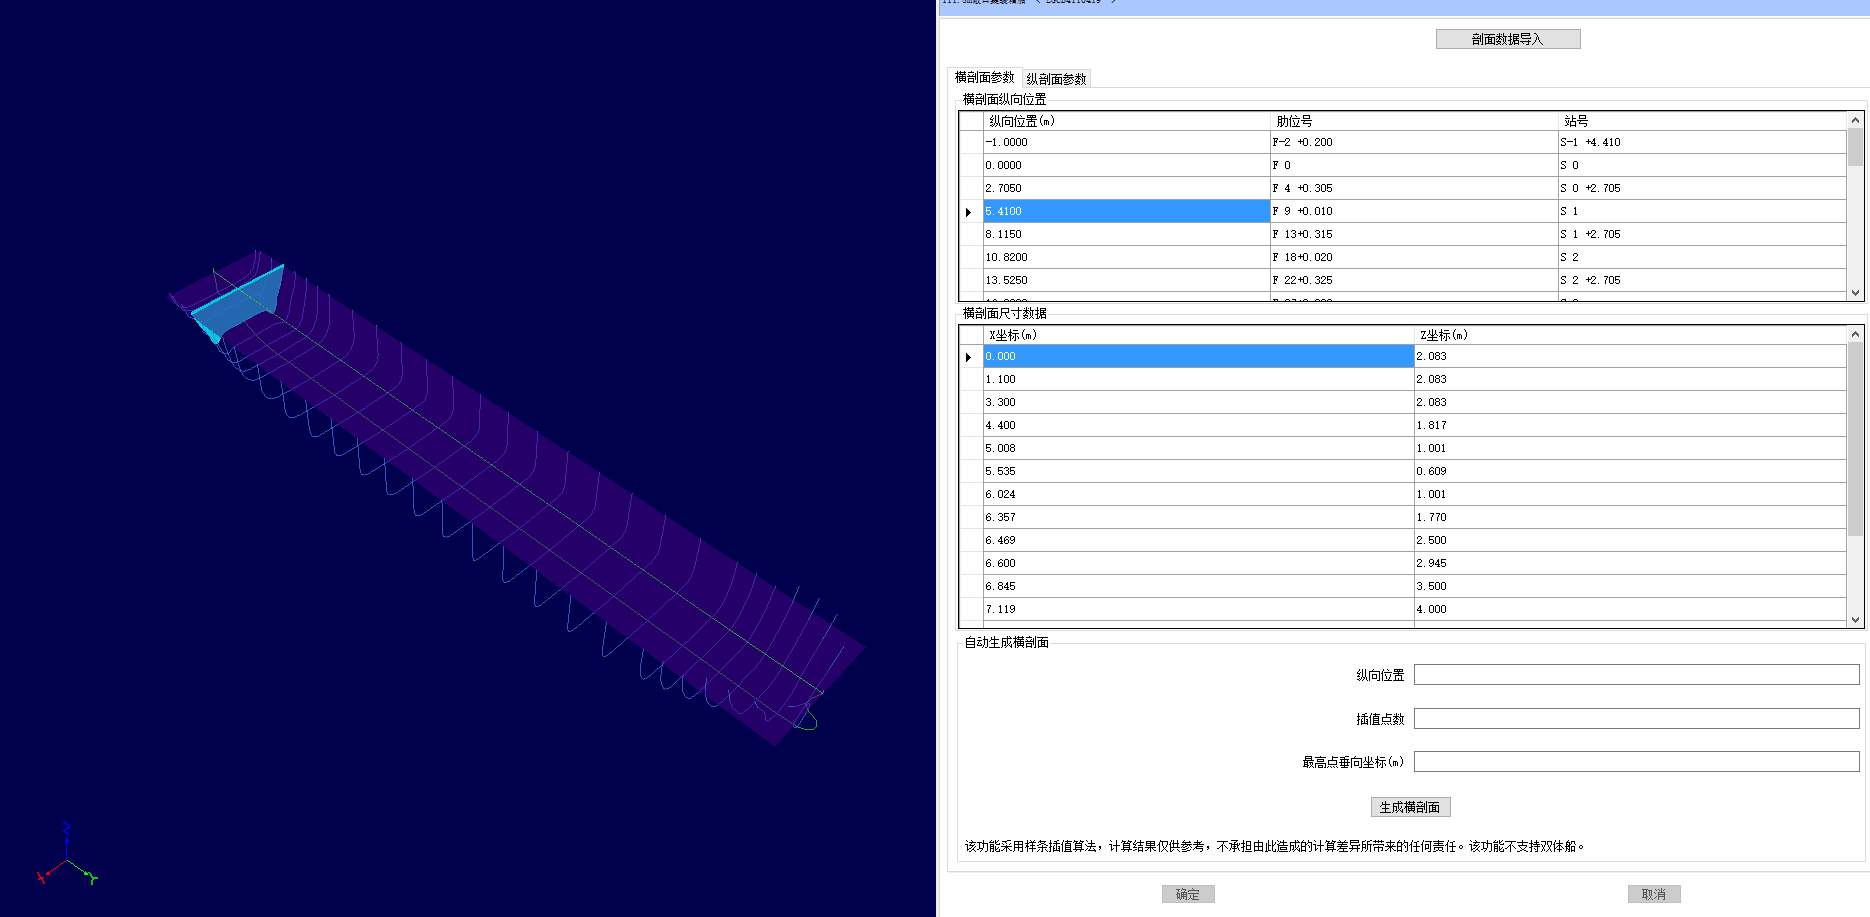Viewport: 1870px width, 917px height.
Task: Select the 最高点垂向坐标(m) input field
Action: click(x=1635, y=762)
